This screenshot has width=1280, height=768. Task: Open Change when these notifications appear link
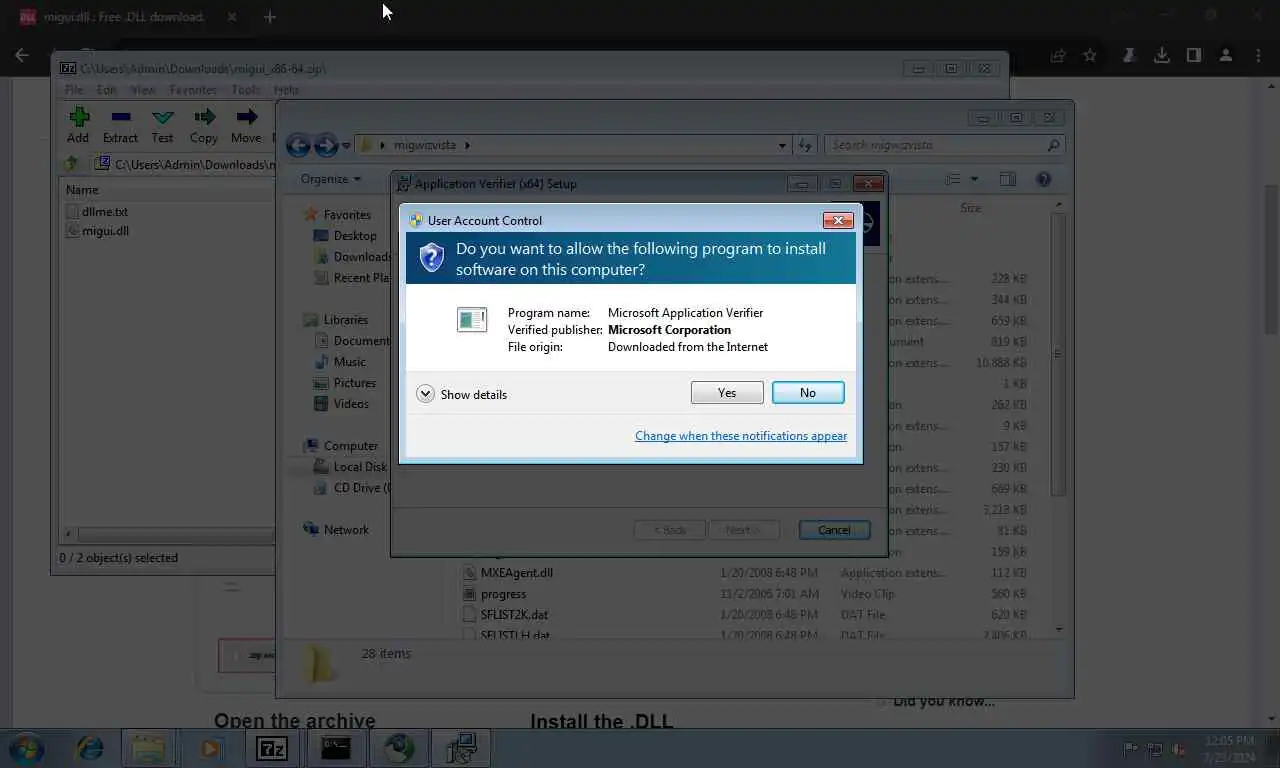[741, 436]
